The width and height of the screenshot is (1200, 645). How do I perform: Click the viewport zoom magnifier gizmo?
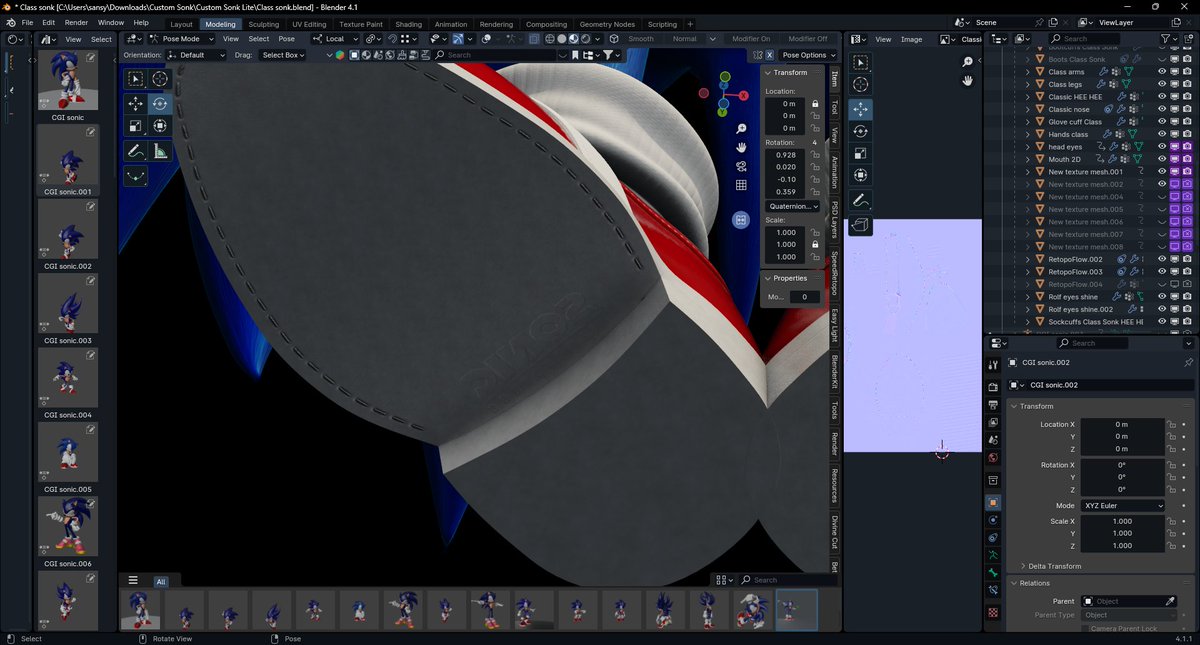pos(741,129)
